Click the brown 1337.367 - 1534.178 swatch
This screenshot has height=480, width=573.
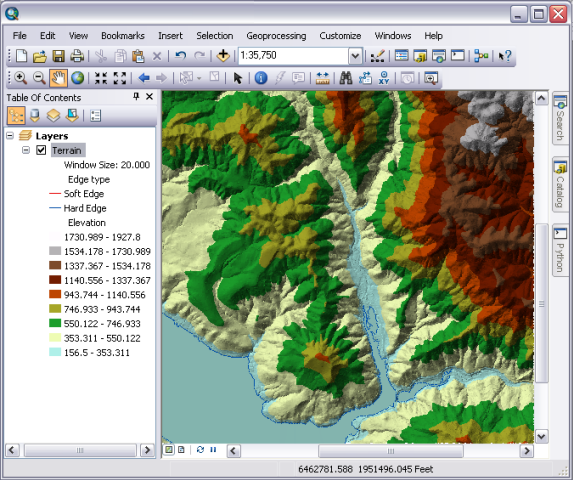(55, 266)
